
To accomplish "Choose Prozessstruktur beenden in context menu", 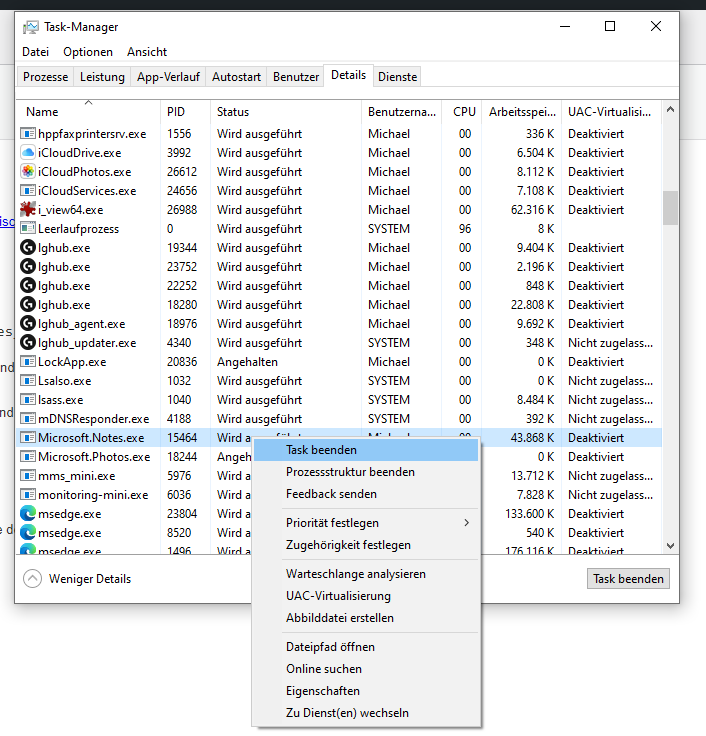I will tap(366, 472).
